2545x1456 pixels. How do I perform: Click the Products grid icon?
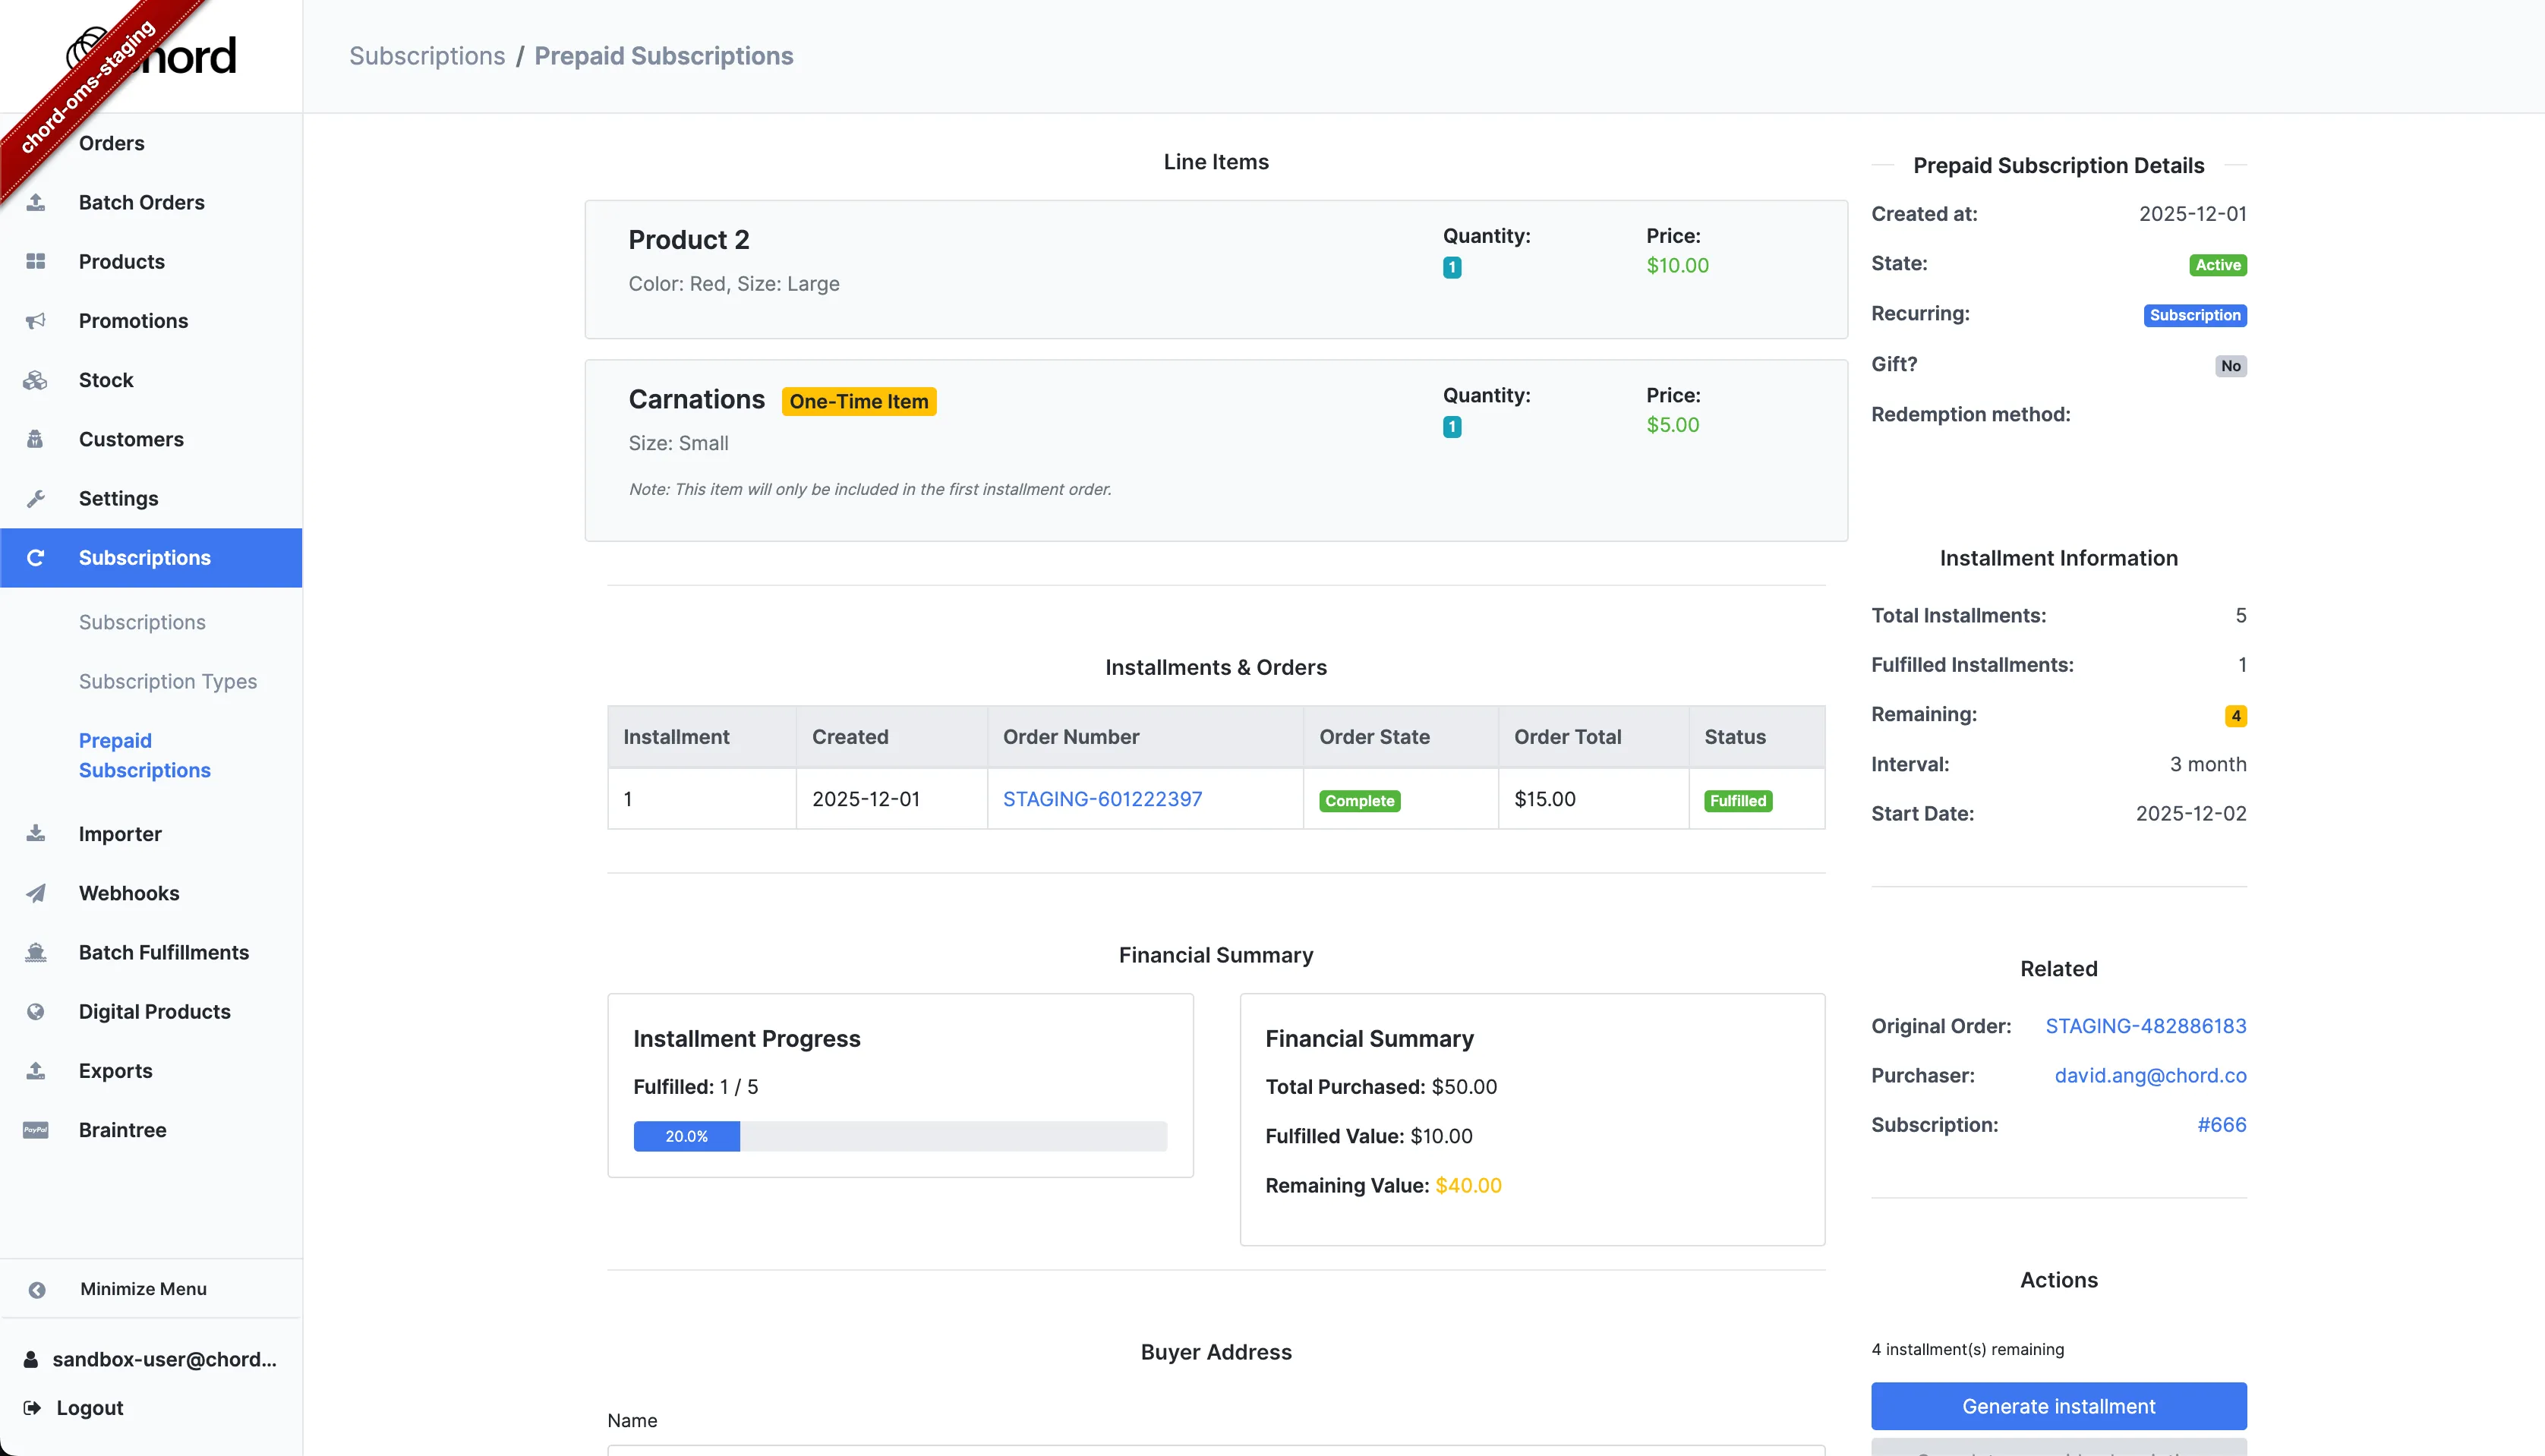[36, 262]
